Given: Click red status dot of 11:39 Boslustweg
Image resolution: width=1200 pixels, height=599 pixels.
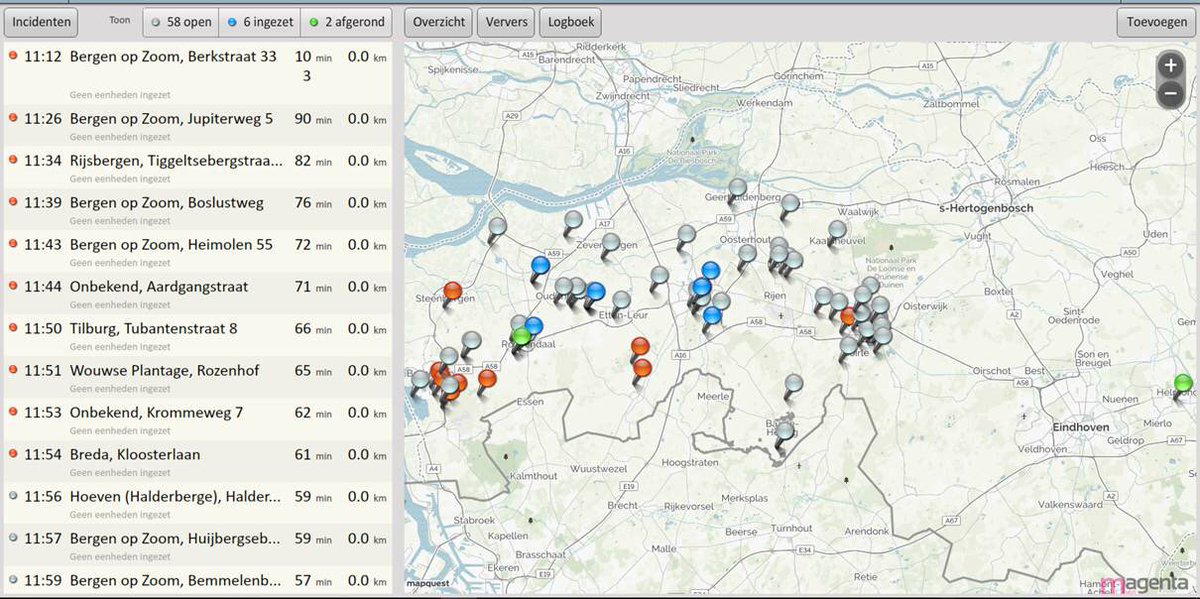Looking at the screenshot, I should pos(12,202).
